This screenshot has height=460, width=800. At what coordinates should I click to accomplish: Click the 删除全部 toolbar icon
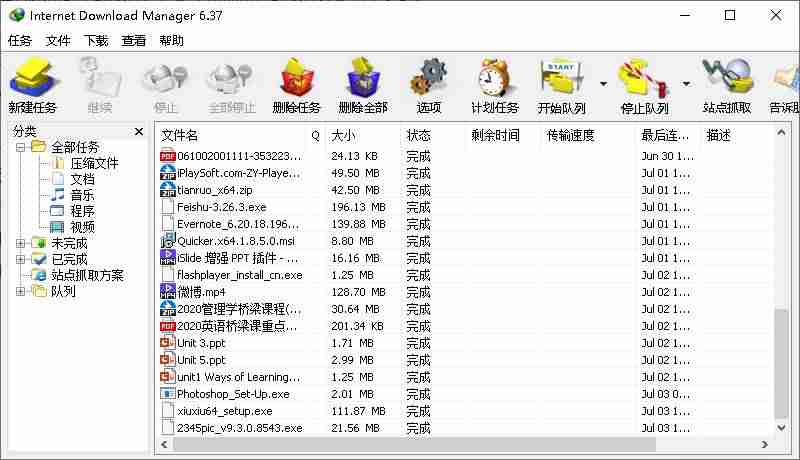(x=363, y=78)
